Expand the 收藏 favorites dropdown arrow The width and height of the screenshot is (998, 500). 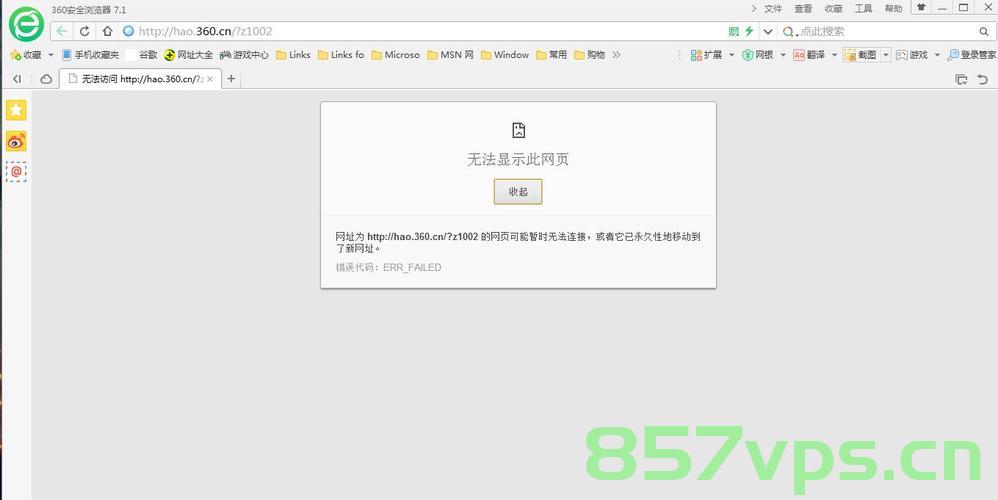(x=51, y=55)
